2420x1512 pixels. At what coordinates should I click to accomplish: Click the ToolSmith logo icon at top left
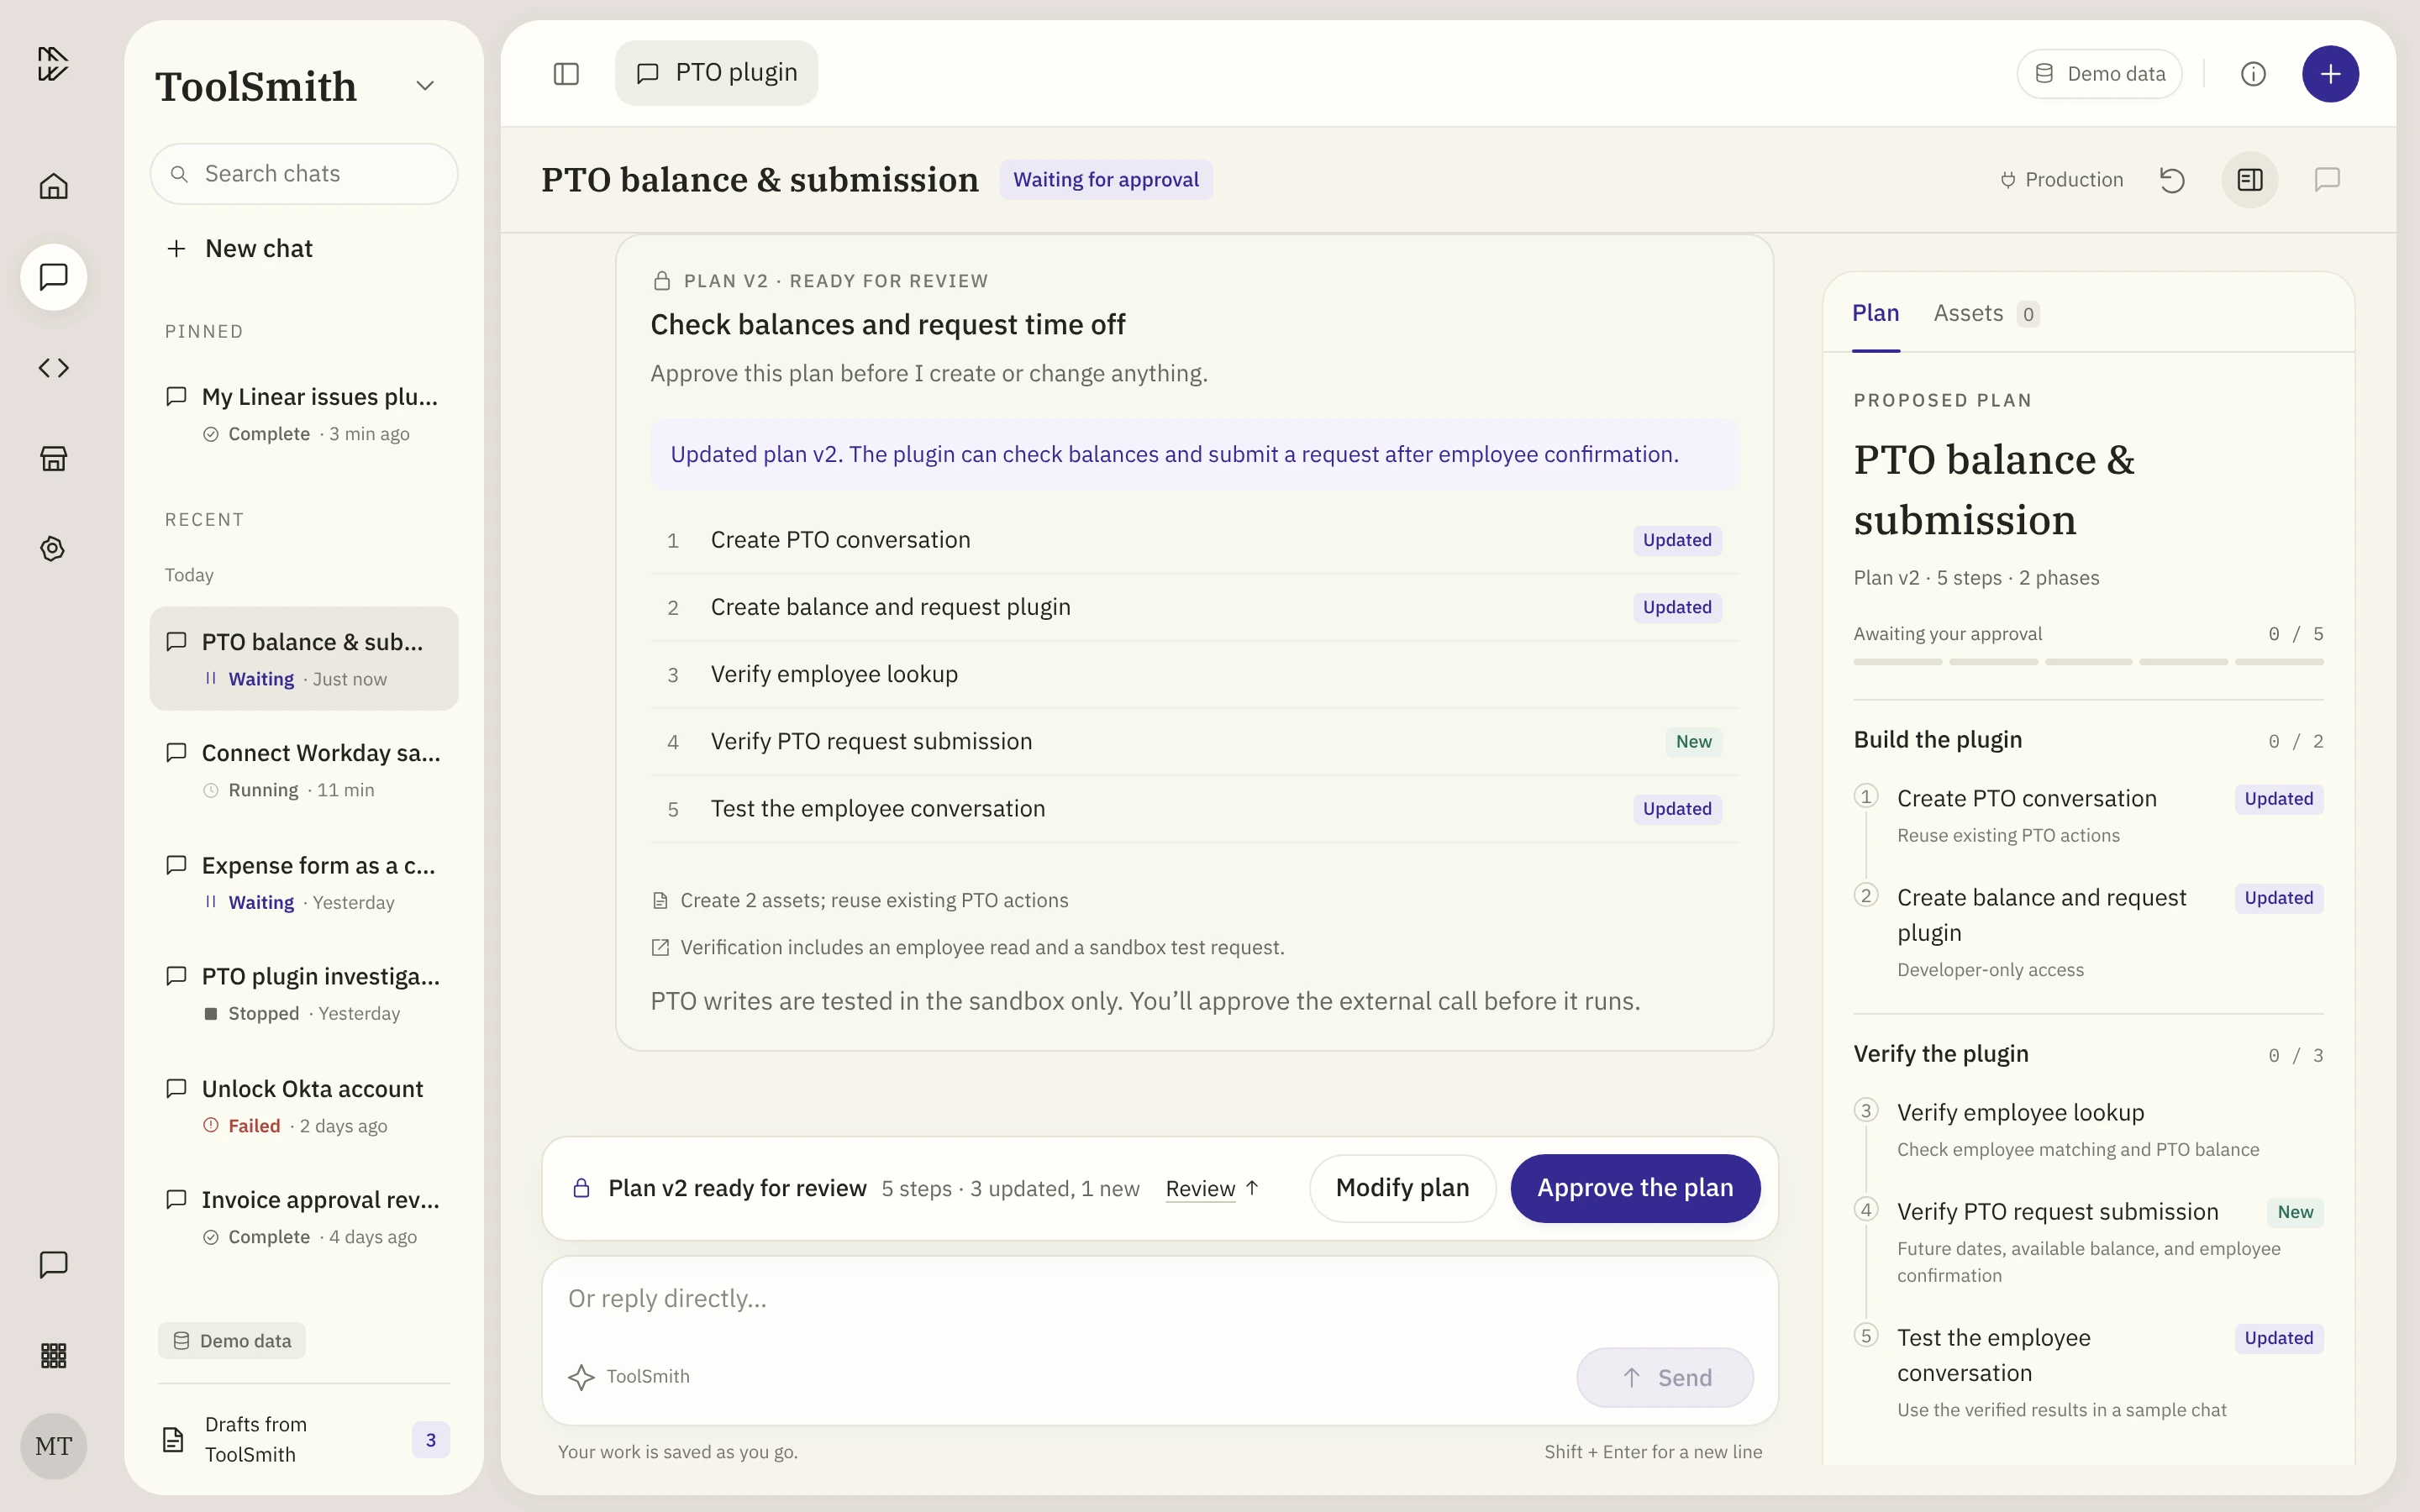53,64
